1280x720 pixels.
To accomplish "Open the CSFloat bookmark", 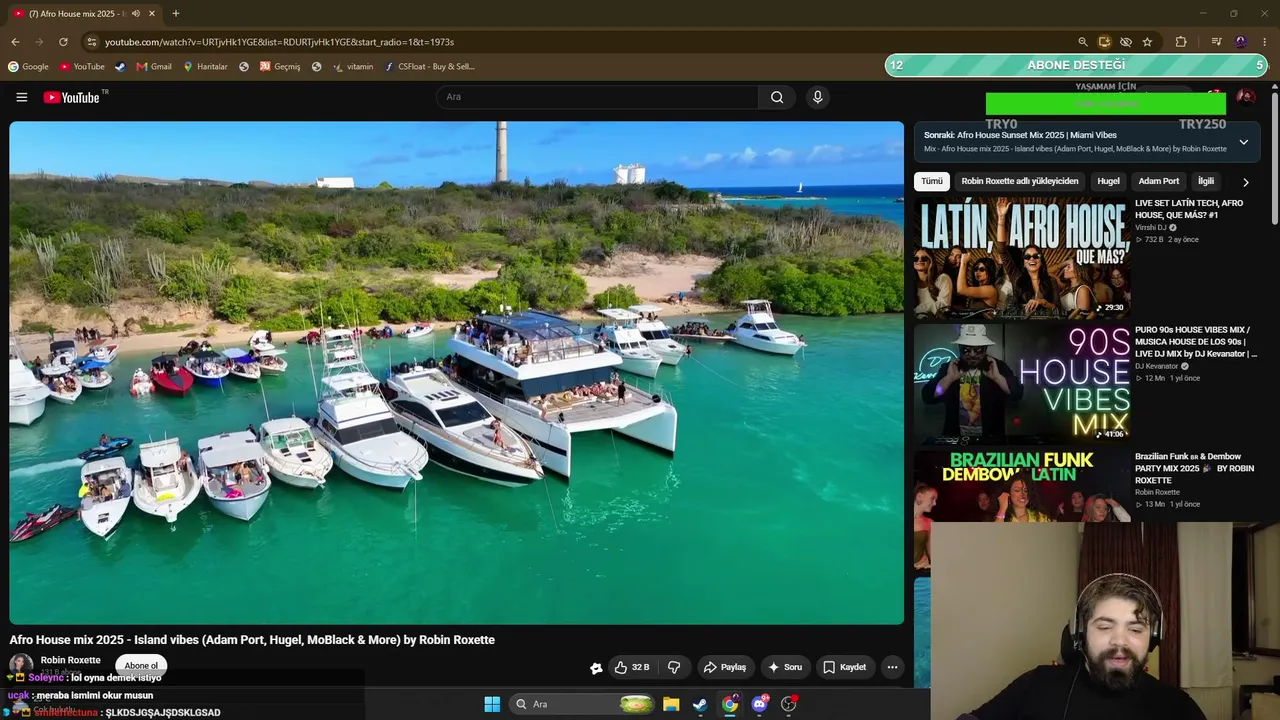I will (429, 67).
